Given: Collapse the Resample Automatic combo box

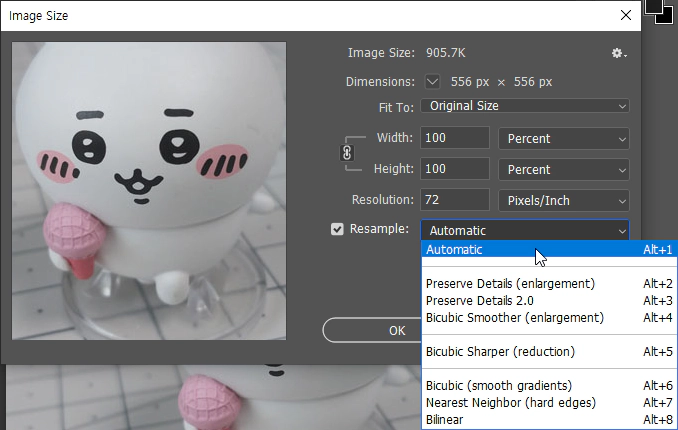Looking at the screenshot, I should 525,231.
